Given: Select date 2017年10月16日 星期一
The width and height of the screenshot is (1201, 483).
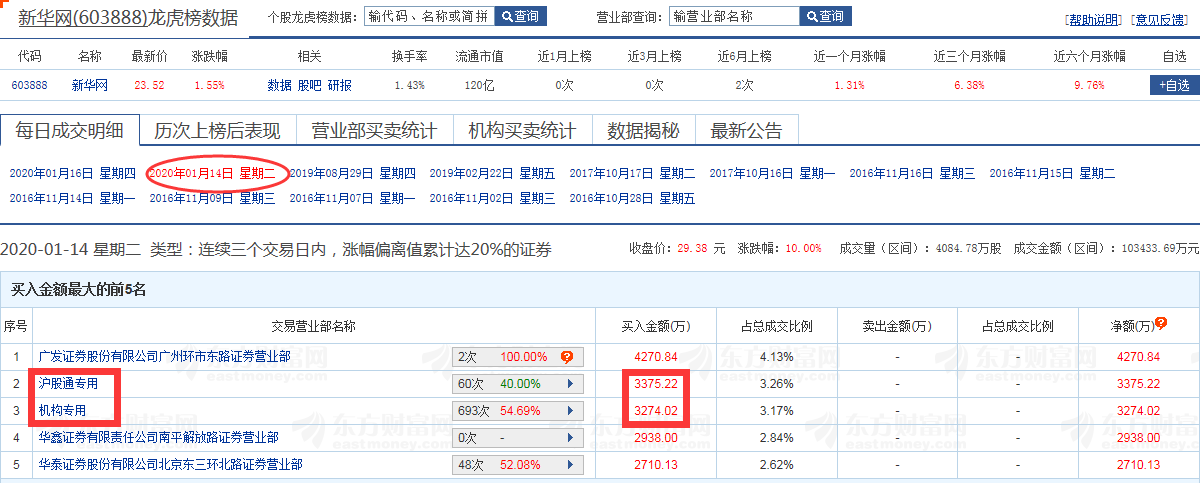Looking at the screenshot, I should click(772, 173).
